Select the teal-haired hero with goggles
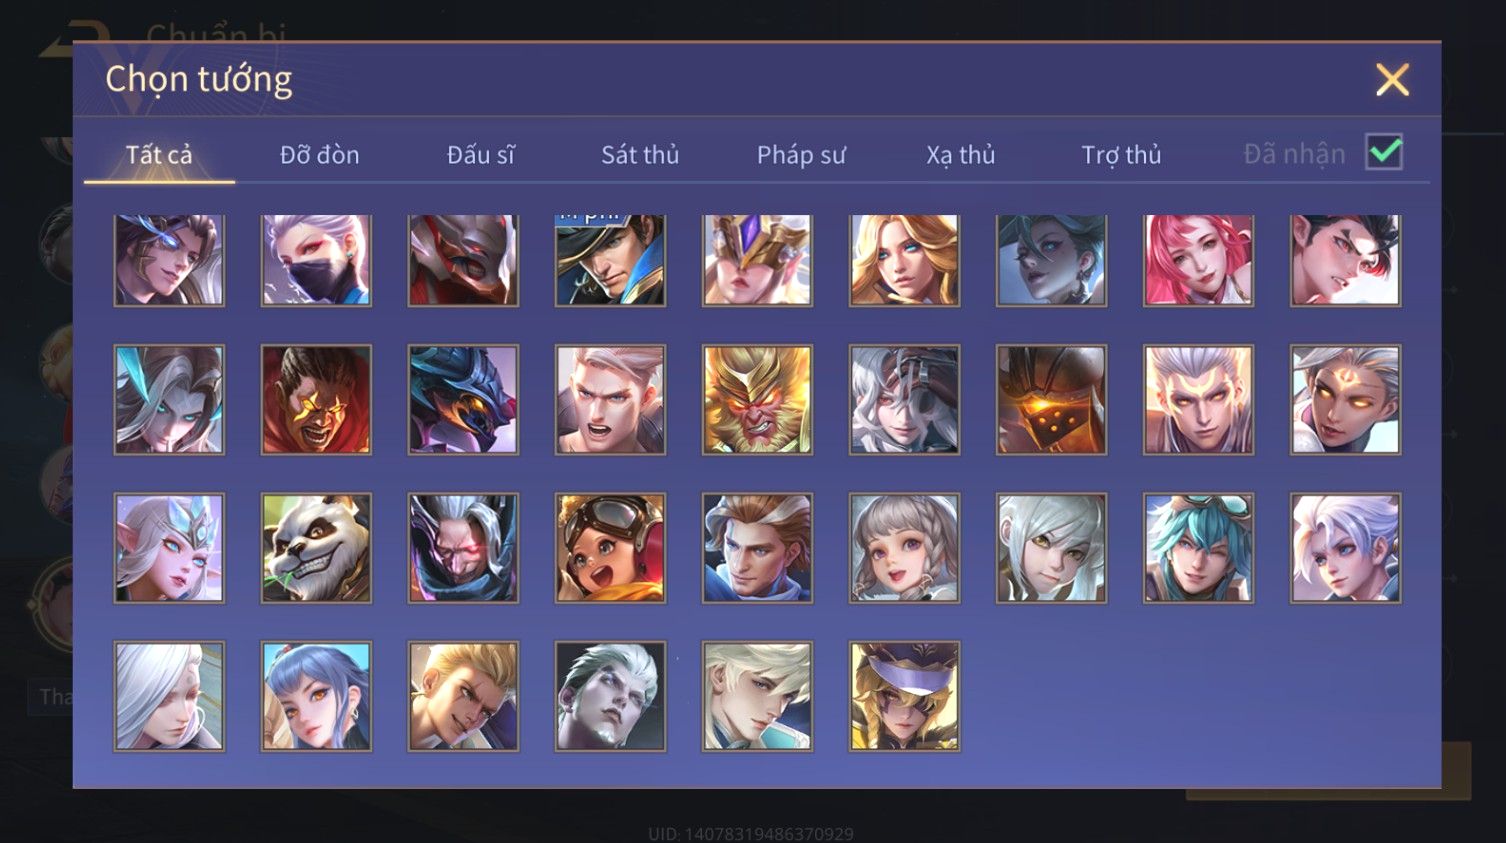 point(1198,548)
